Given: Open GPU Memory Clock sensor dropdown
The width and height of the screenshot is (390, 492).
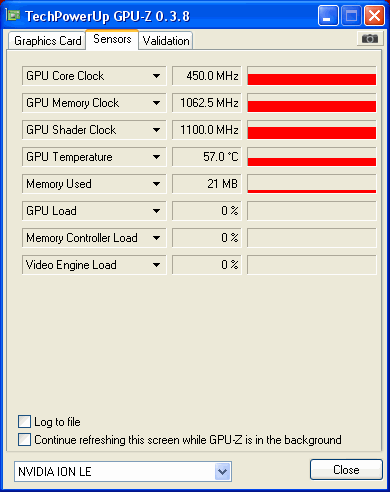Looking at the screenshot, I should click(156, 103).
